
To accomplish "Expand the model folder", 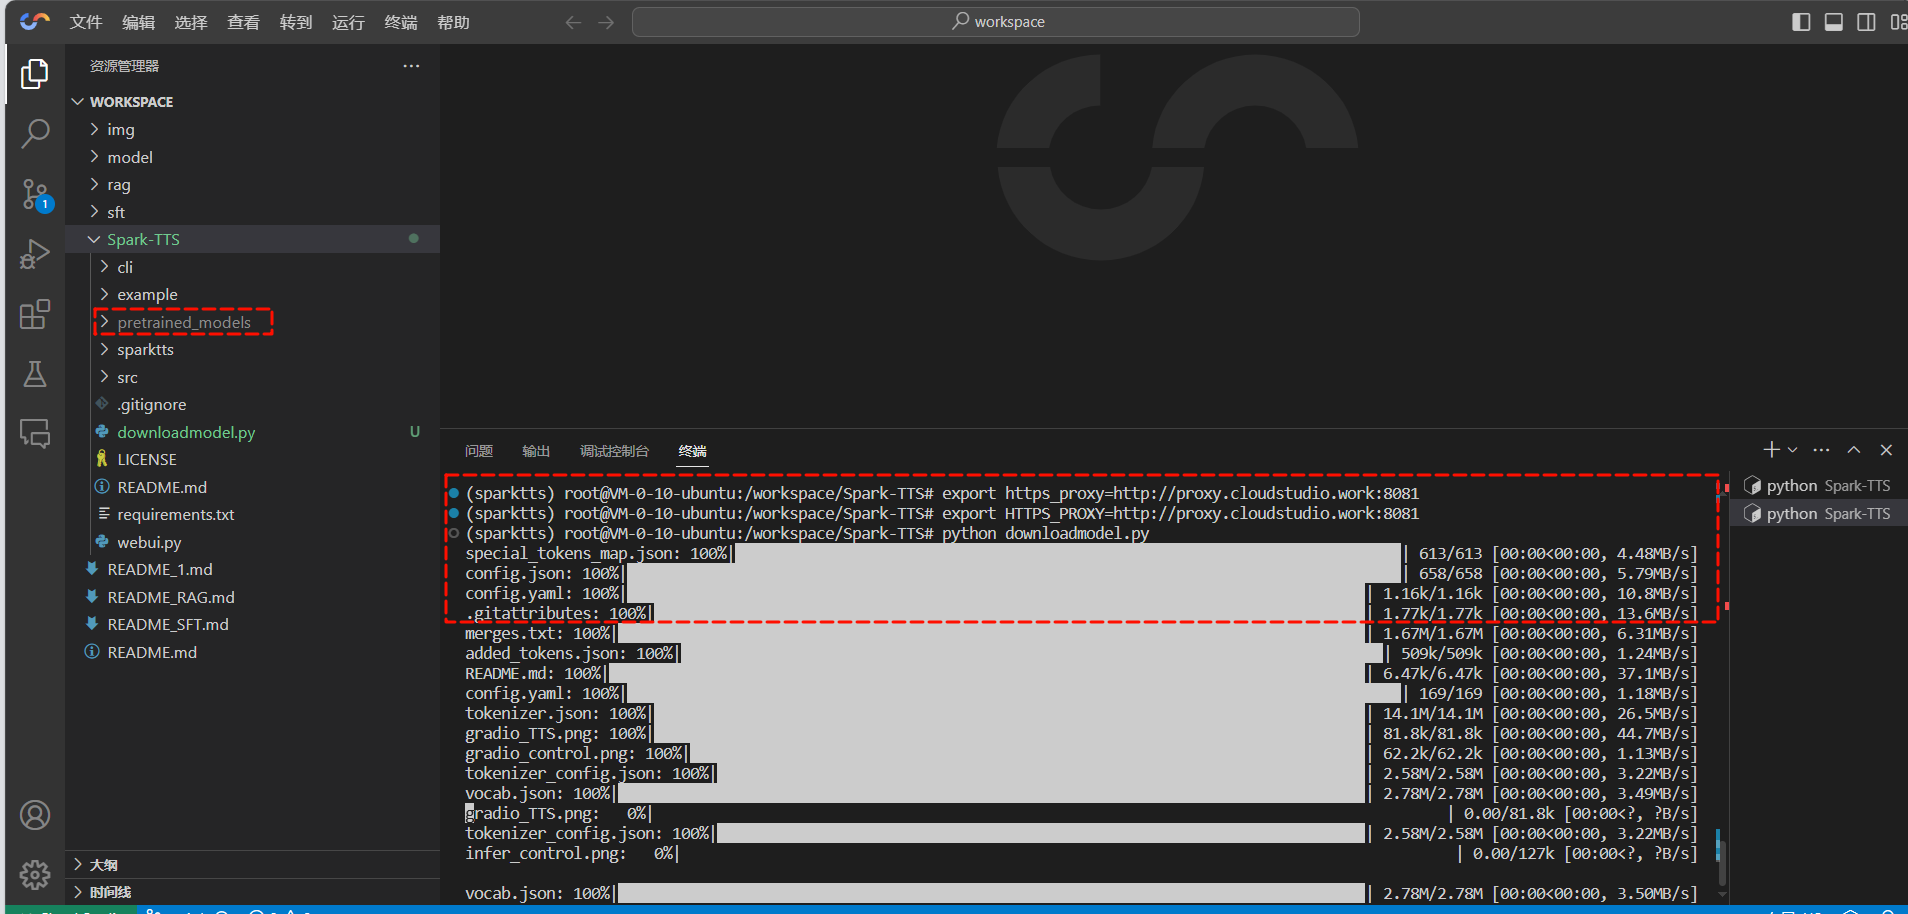I will pos(252,157).
